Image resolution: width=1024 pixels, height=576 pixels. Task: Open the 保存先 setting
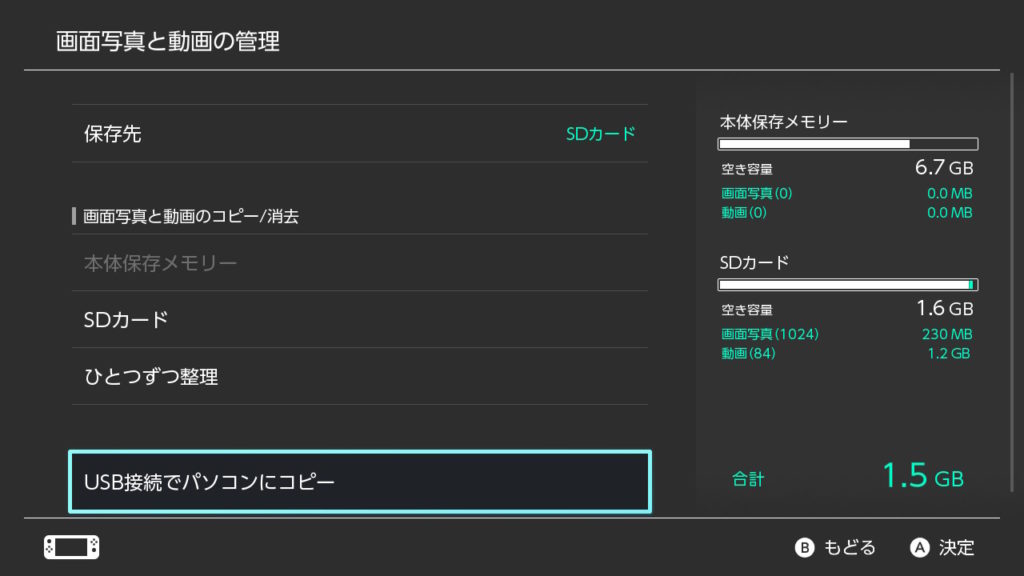(360, 134)
